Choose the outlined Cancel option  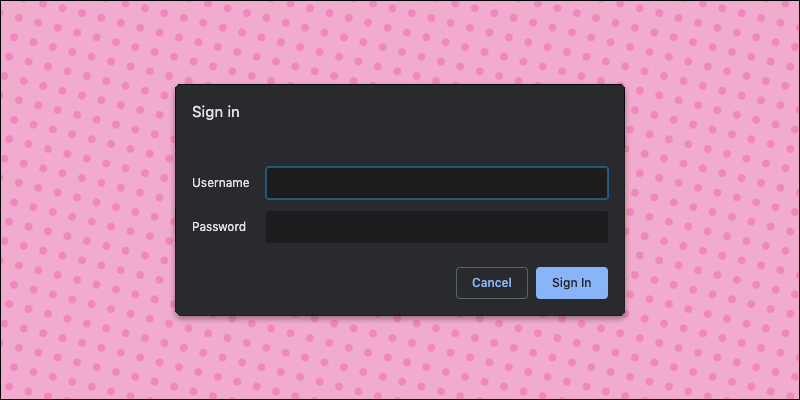pos(492,283)
